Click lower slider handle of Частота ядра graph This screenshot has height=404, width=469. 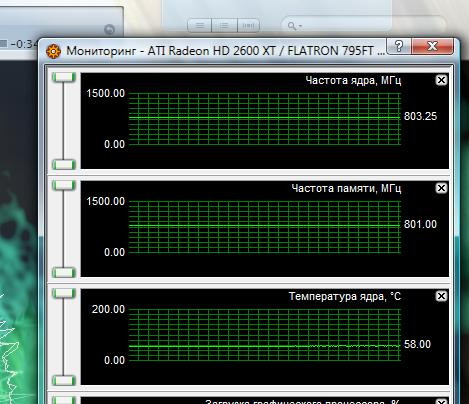coord(64,165)
